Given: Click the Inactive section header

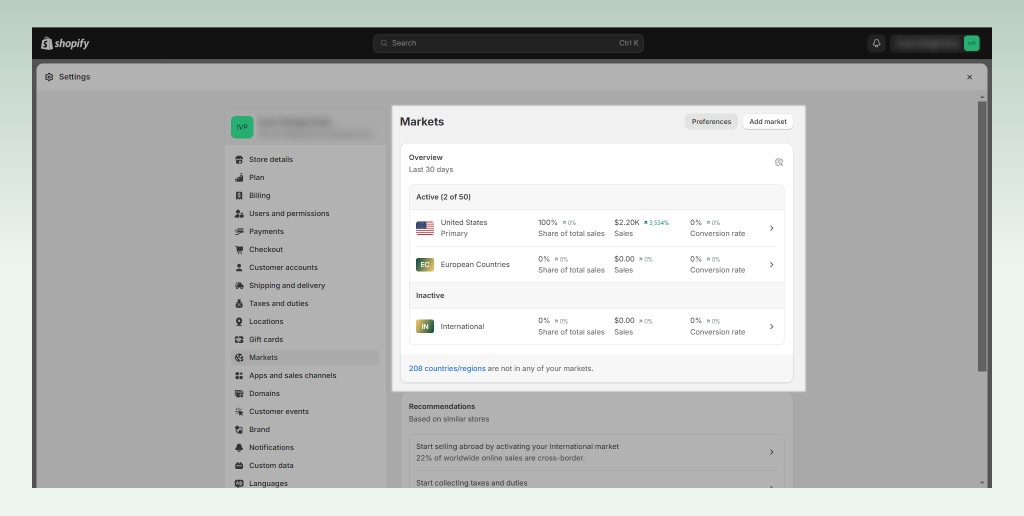Looking at the screenshot, I should (x=430, y=296).
